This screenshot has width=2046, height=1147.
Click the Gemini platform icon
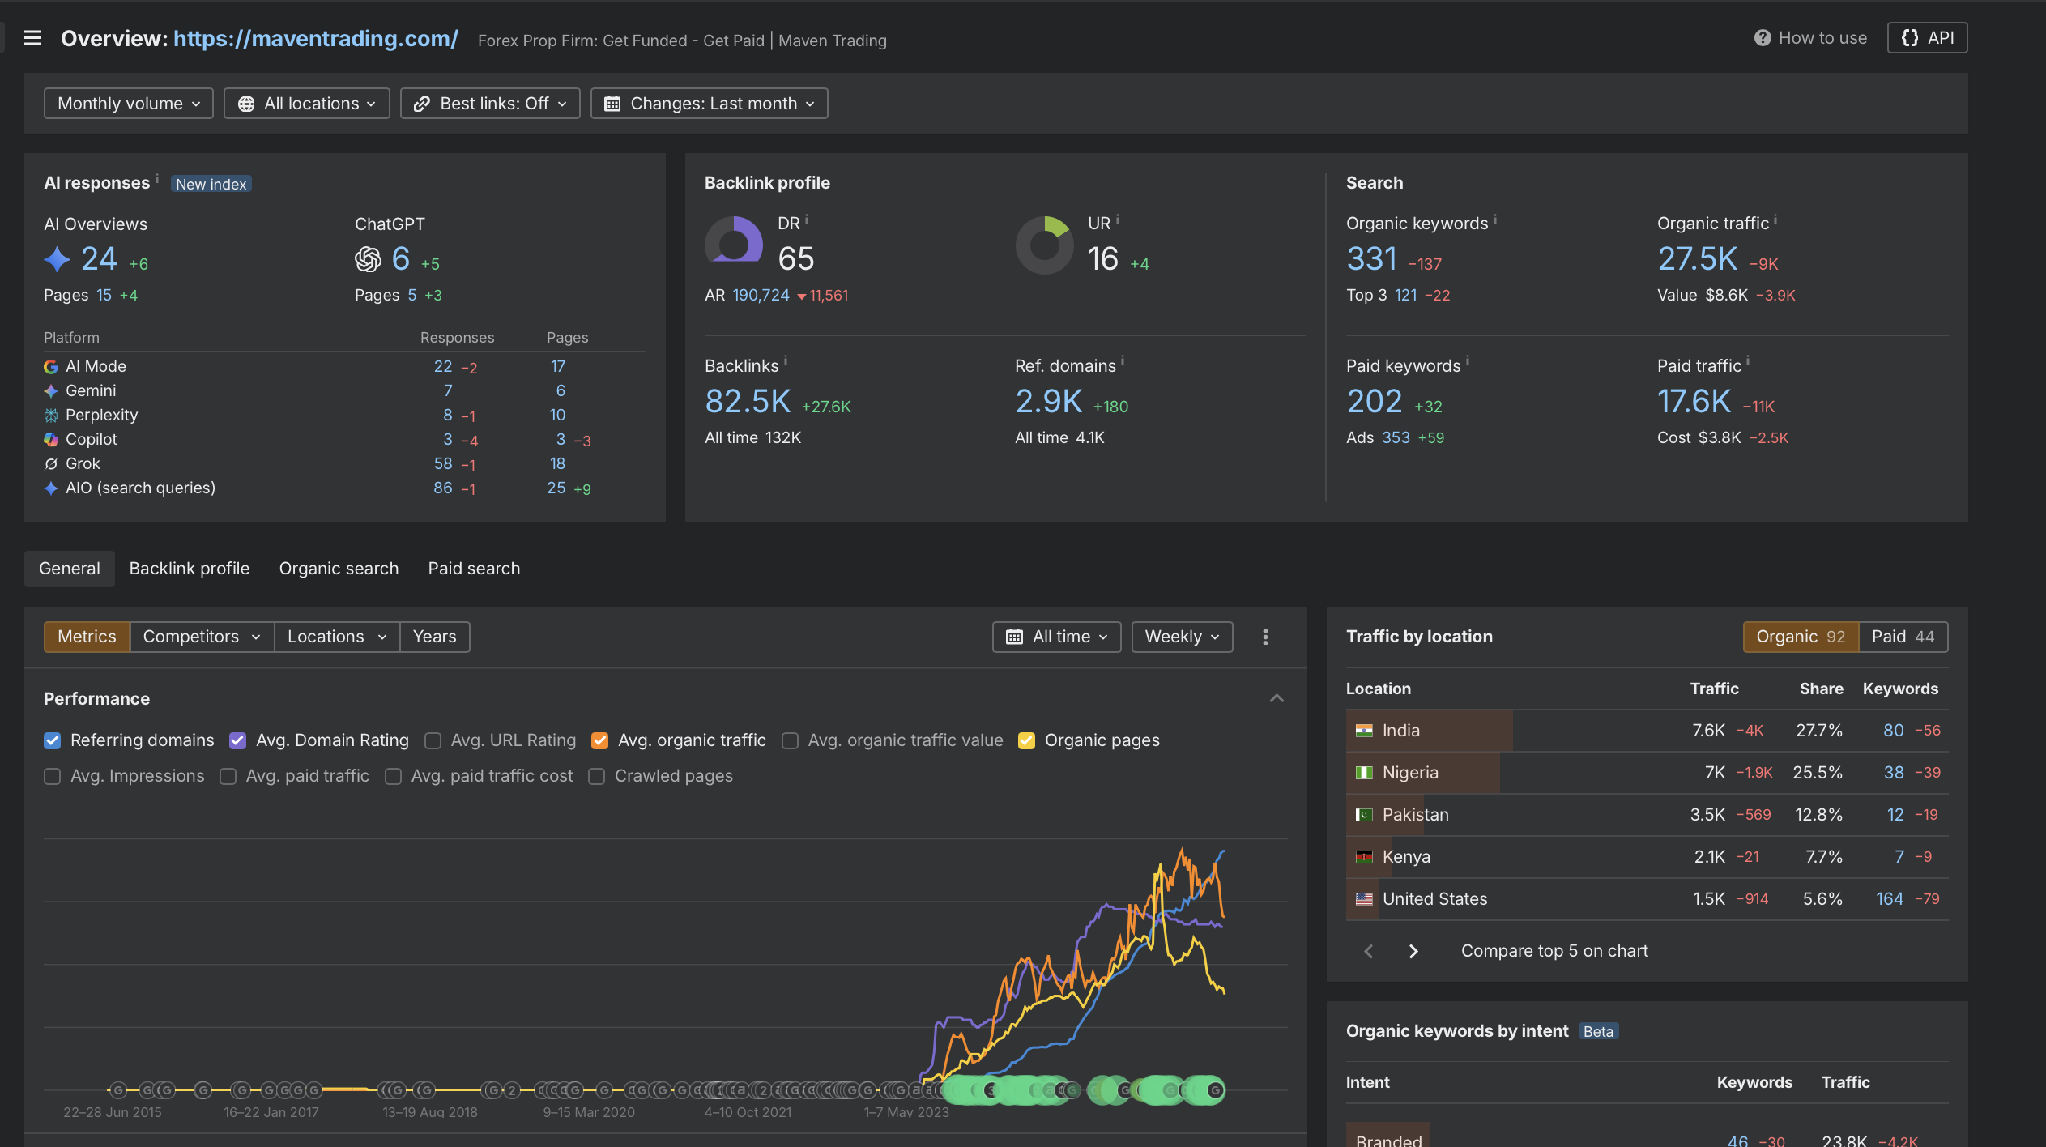click(x=51, y=391)
